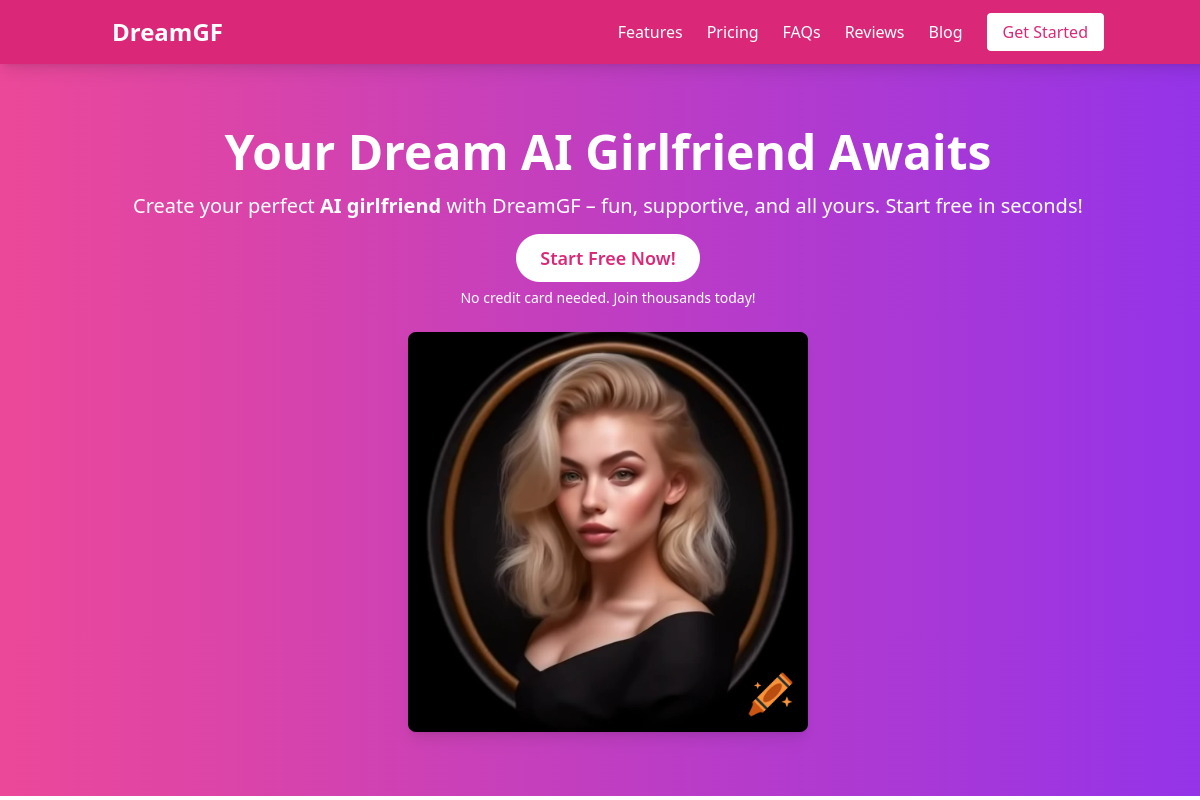Click the orange crayon sparkle icon

click(770, 694)
